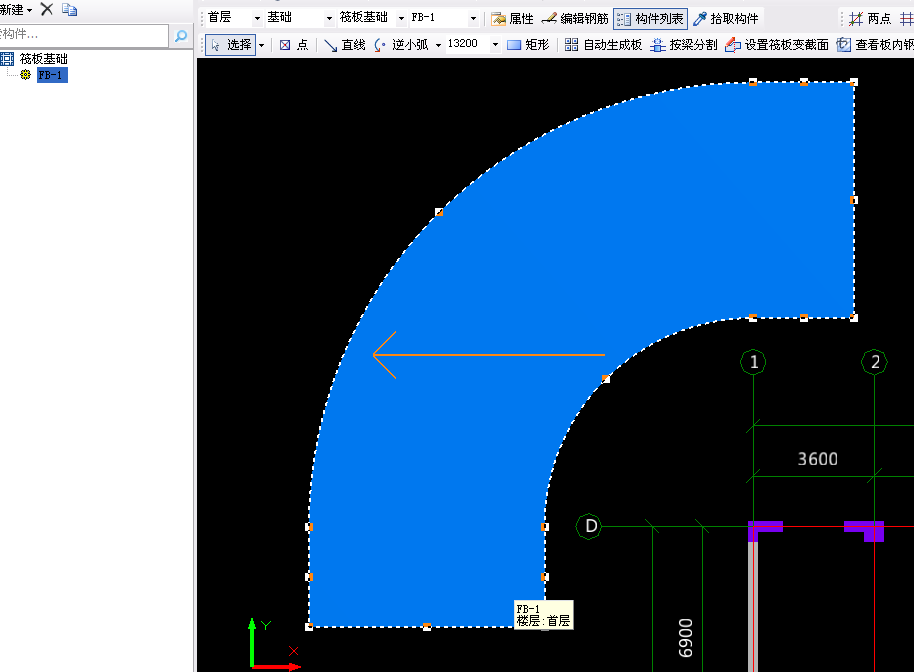Screen dimensions: 914x672
Task: Click the 13200 radius value field
Action: point(467,44)
